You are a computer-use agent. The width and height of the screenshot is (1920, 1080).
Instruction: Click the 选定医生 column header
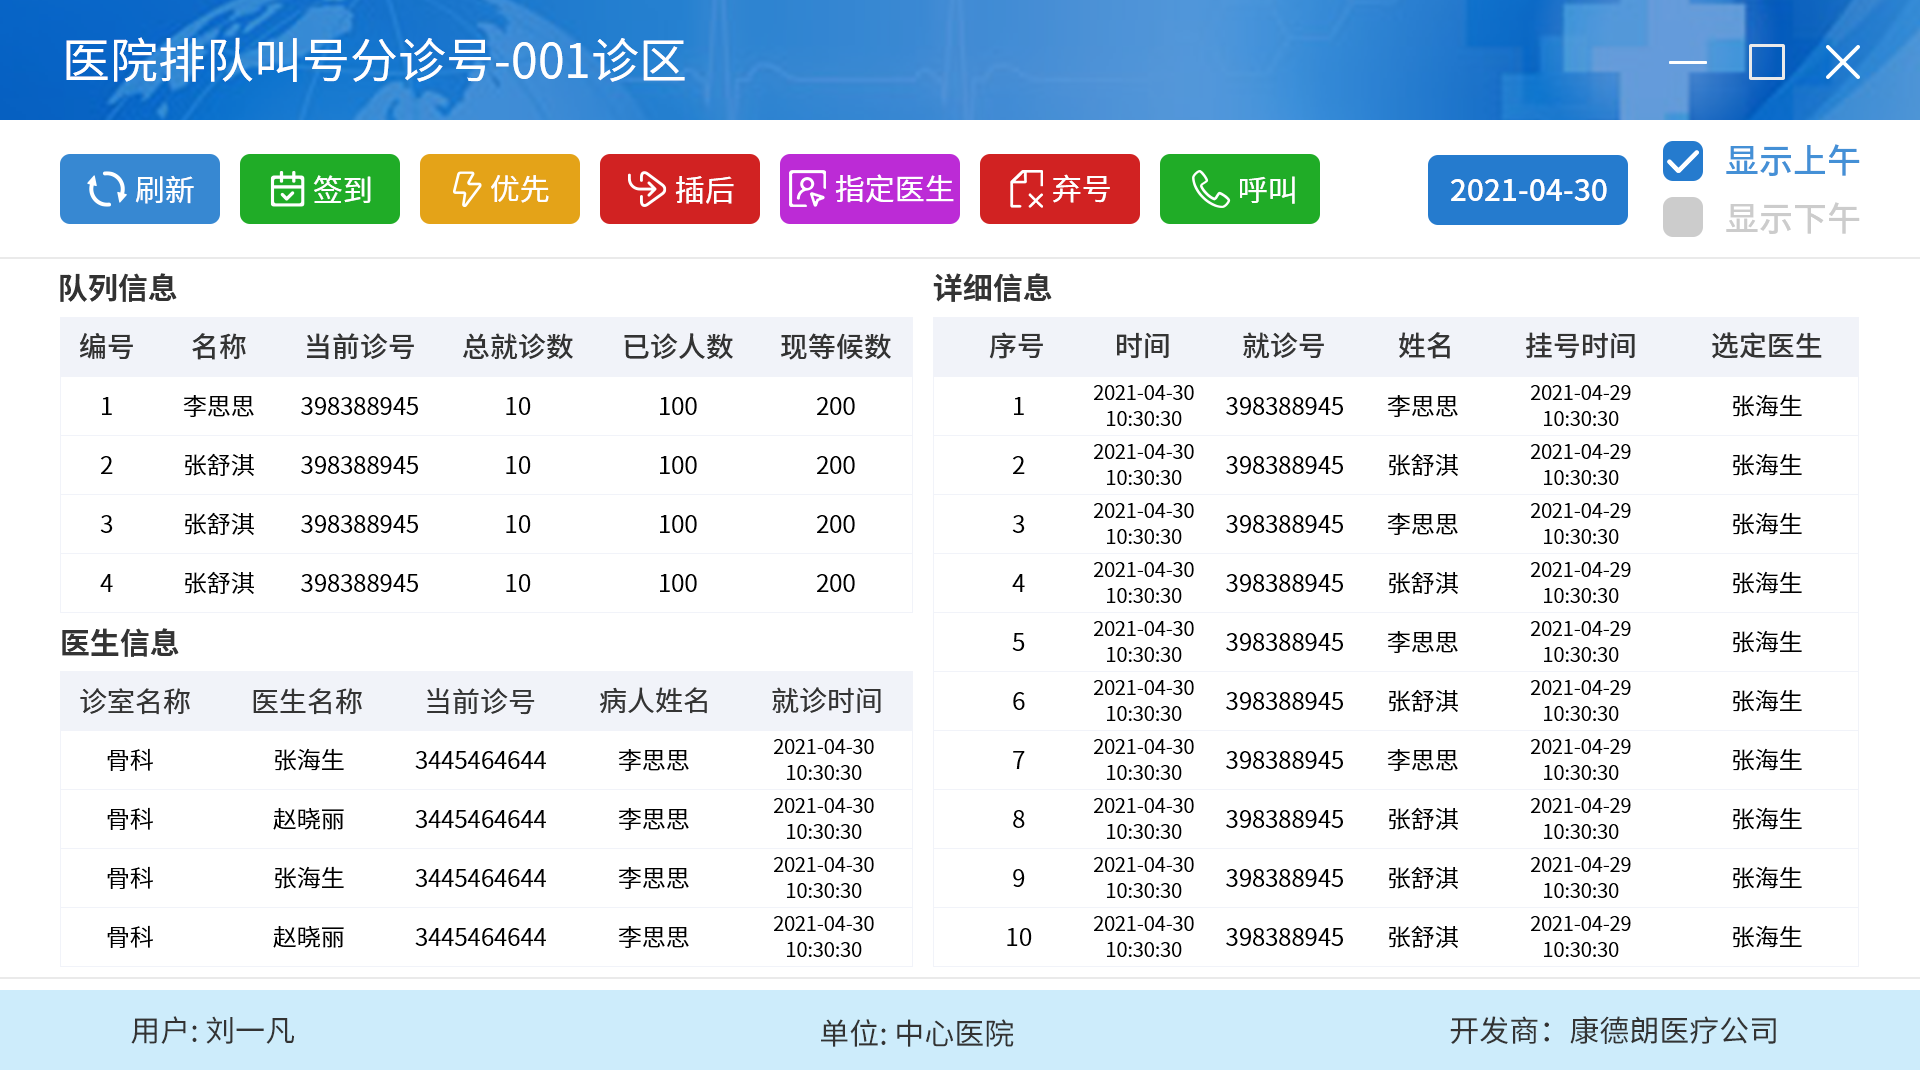[1766, 346]
